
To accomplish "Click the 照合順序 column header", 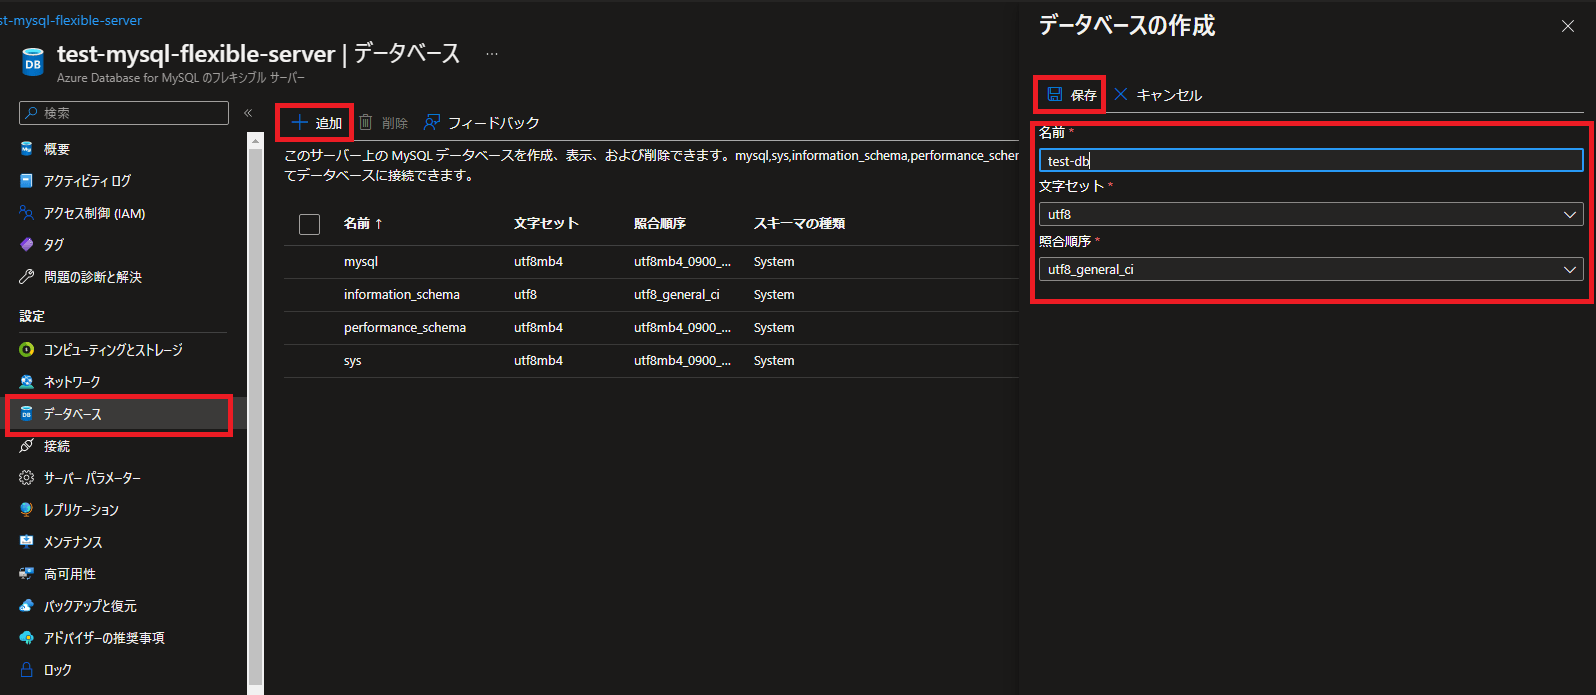I will 660,223.
